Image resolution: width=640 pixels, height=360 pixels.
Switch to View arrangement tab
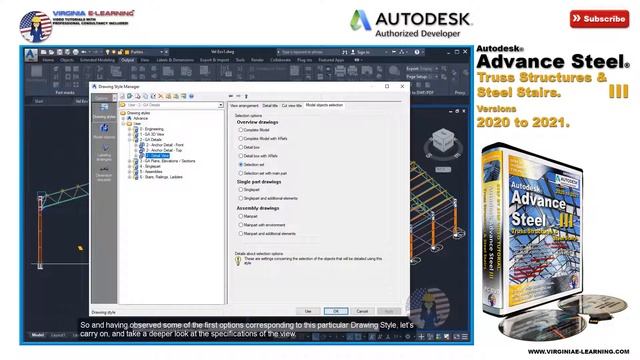[x=244, y=106]
